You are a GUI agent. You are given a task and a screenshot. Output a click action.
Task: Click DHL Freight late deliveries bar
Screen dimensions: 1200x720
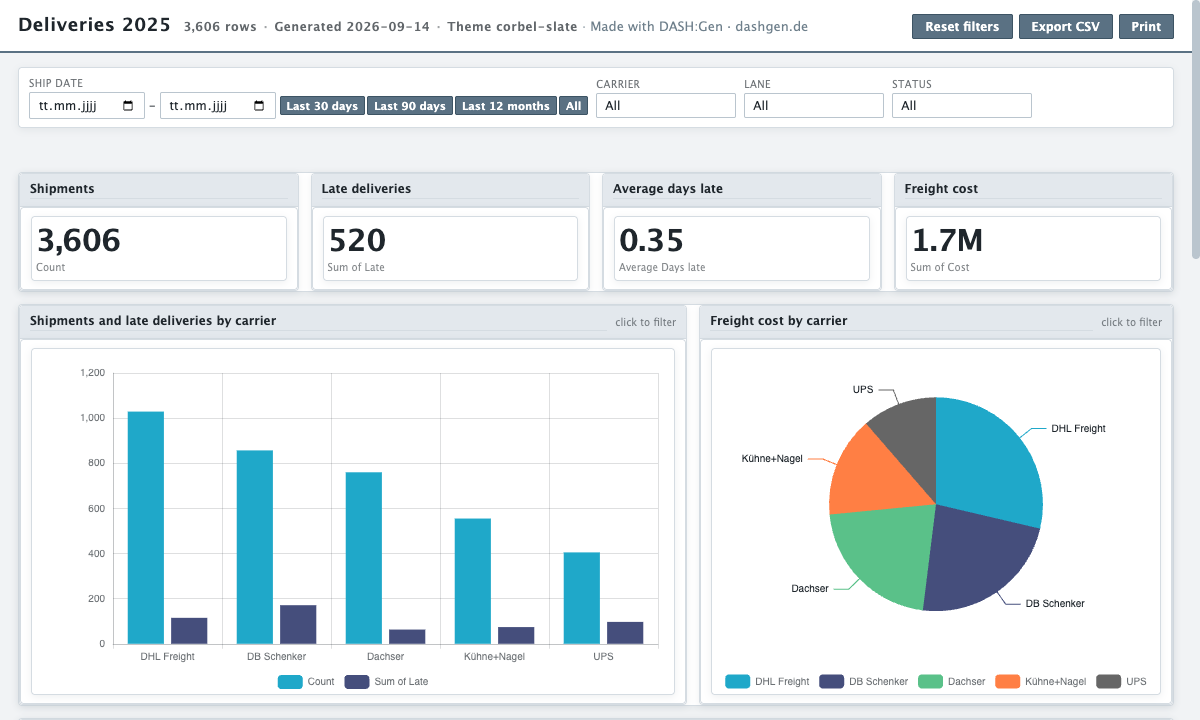coord(189,631)
